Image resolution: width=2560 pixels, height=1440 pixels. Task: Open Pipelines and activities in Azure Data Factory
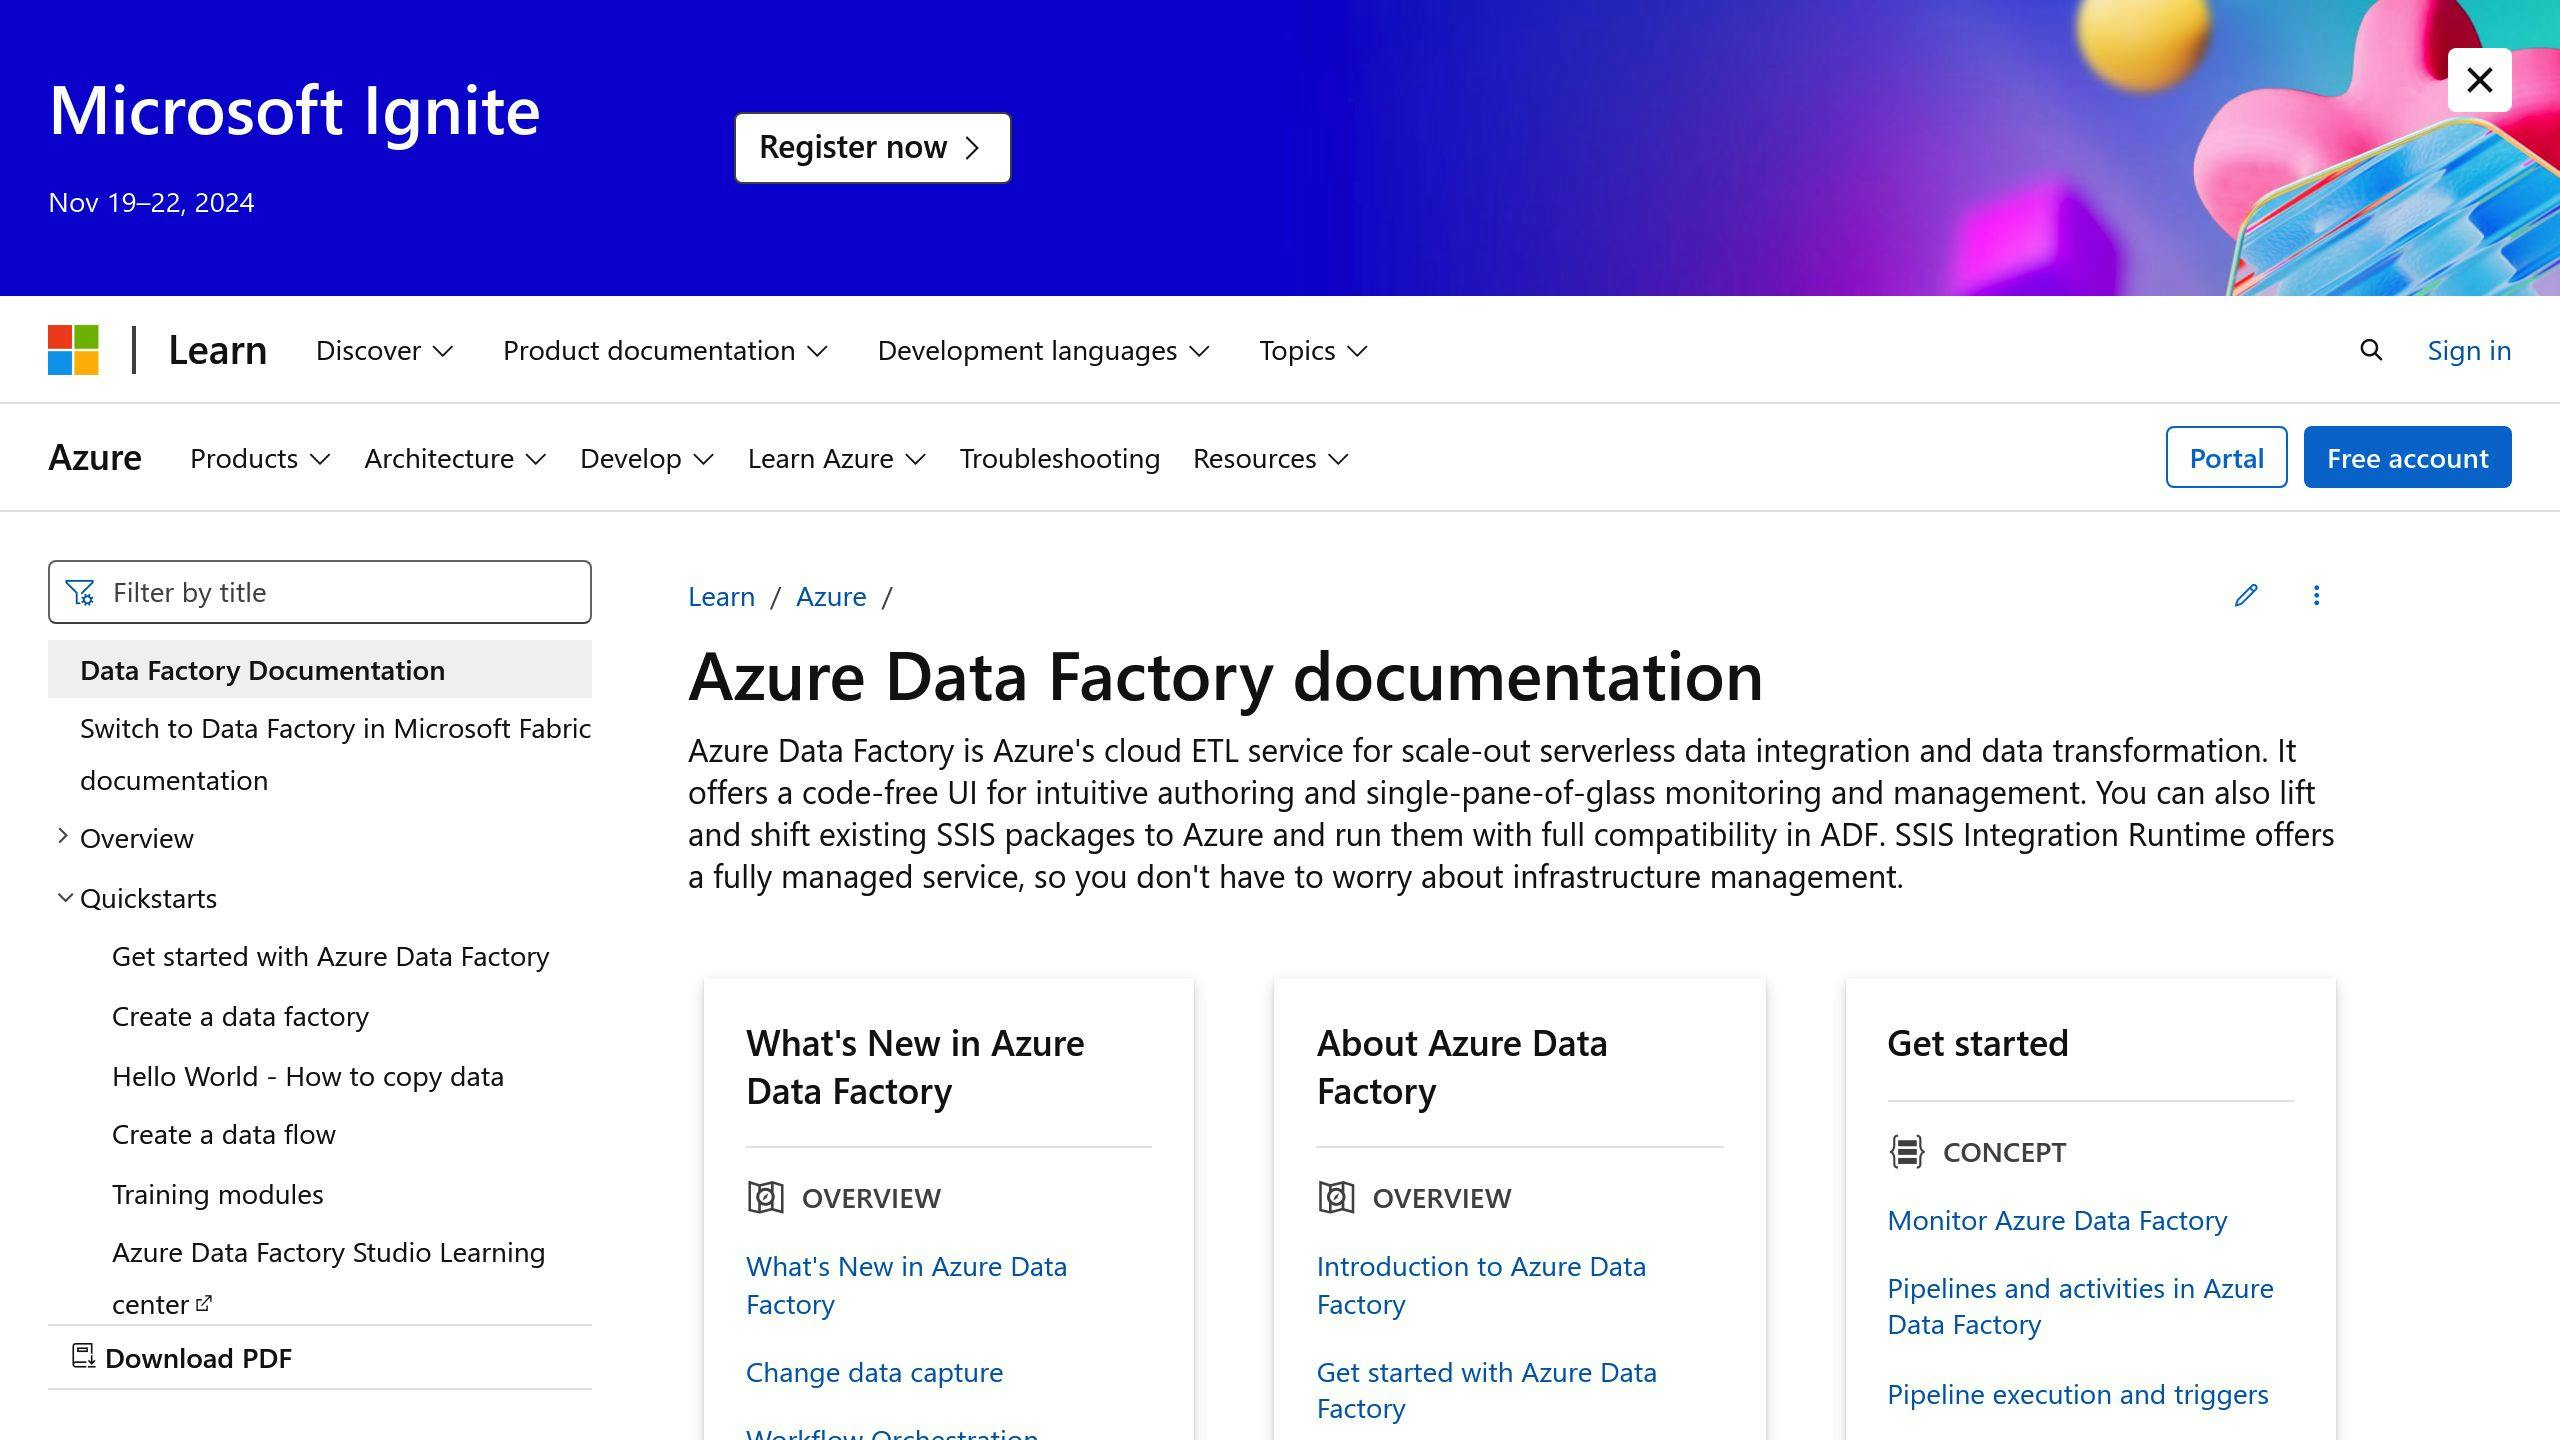pyautogui.click(x=2080, y=1306)
